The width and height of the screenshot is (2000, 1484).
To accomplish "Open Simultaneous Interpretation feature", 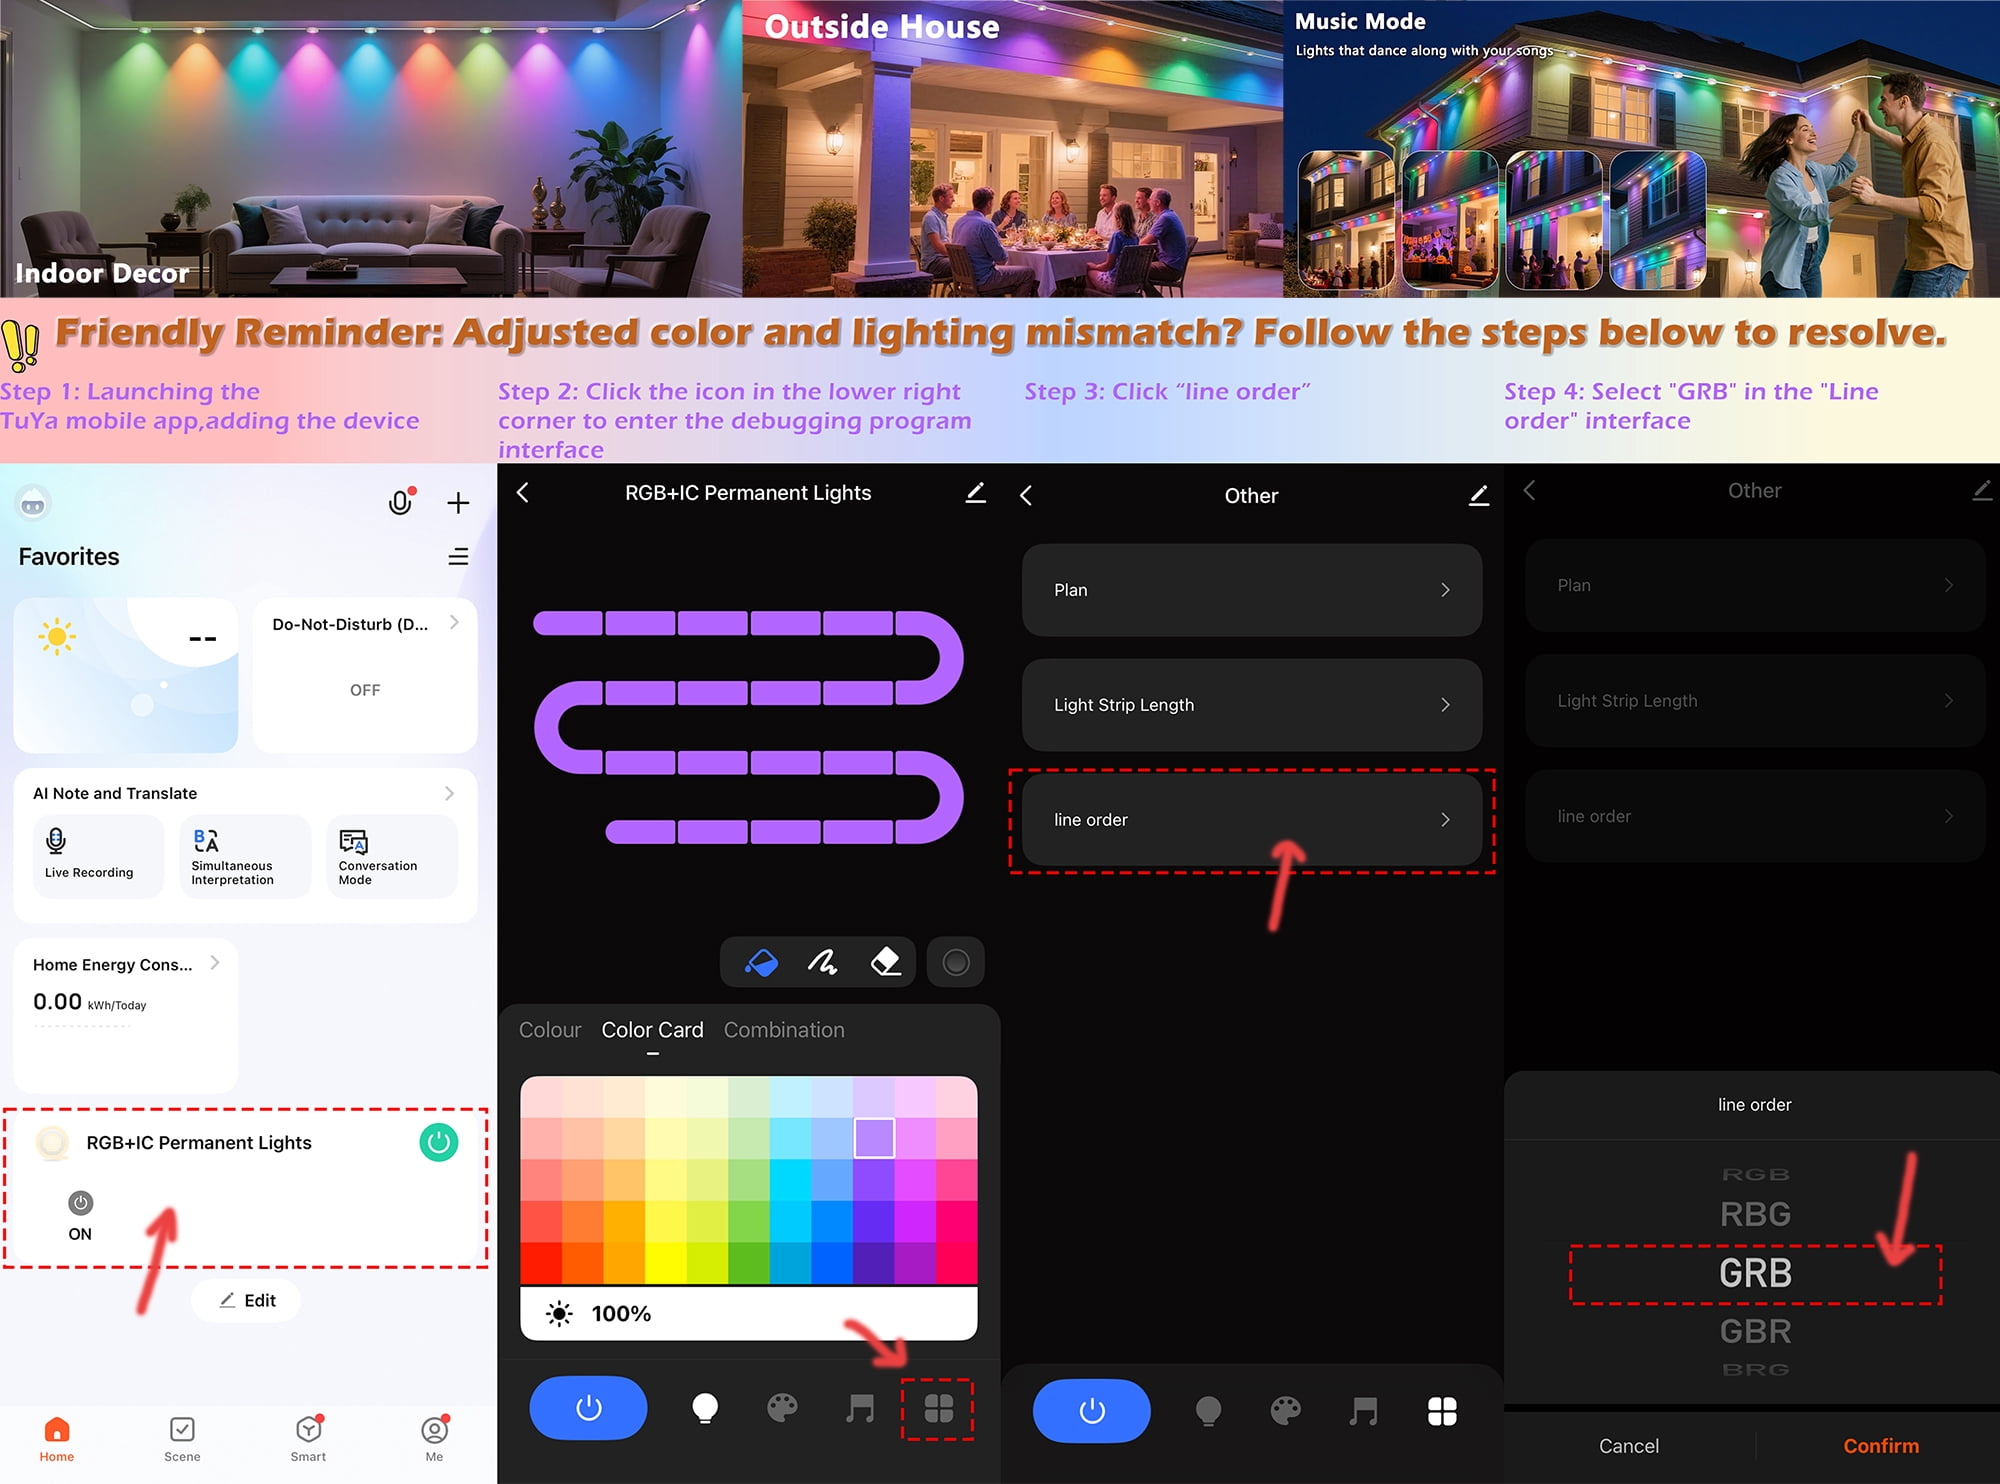I will click(245, 856).
